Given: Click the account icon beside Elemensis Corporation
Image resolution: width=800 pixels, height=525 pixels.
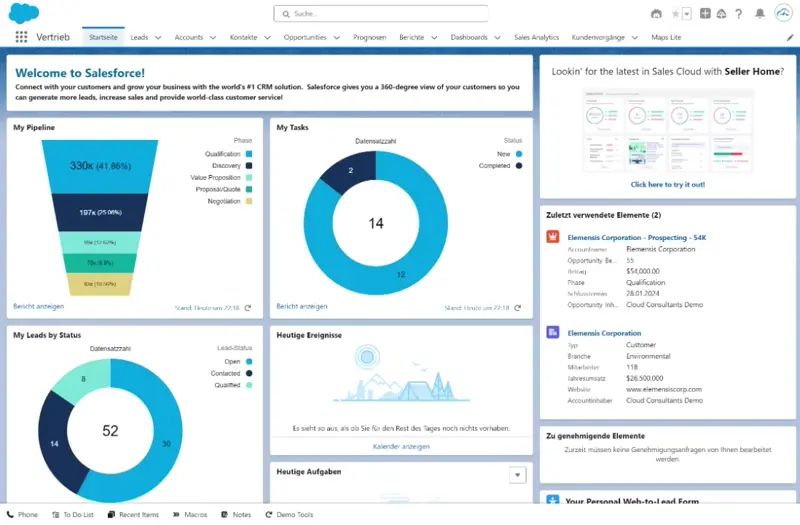Looking at the screenshot, I should (x=553, y=332).
